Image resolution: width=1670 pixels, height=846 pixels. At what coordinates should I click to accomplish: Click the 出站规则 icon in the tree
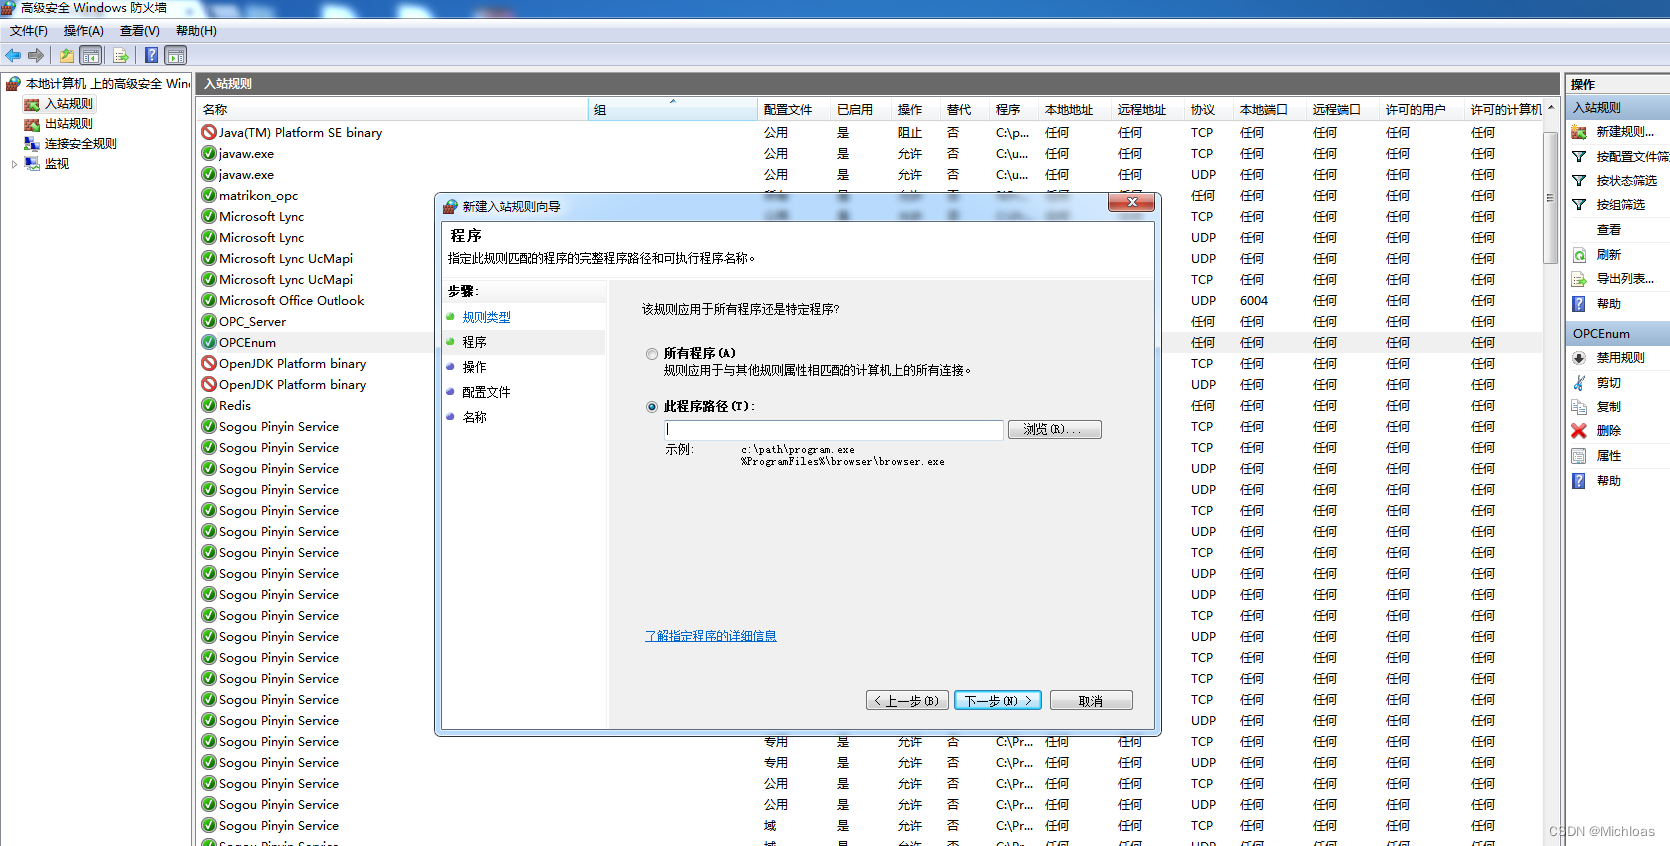click(32, 124)
